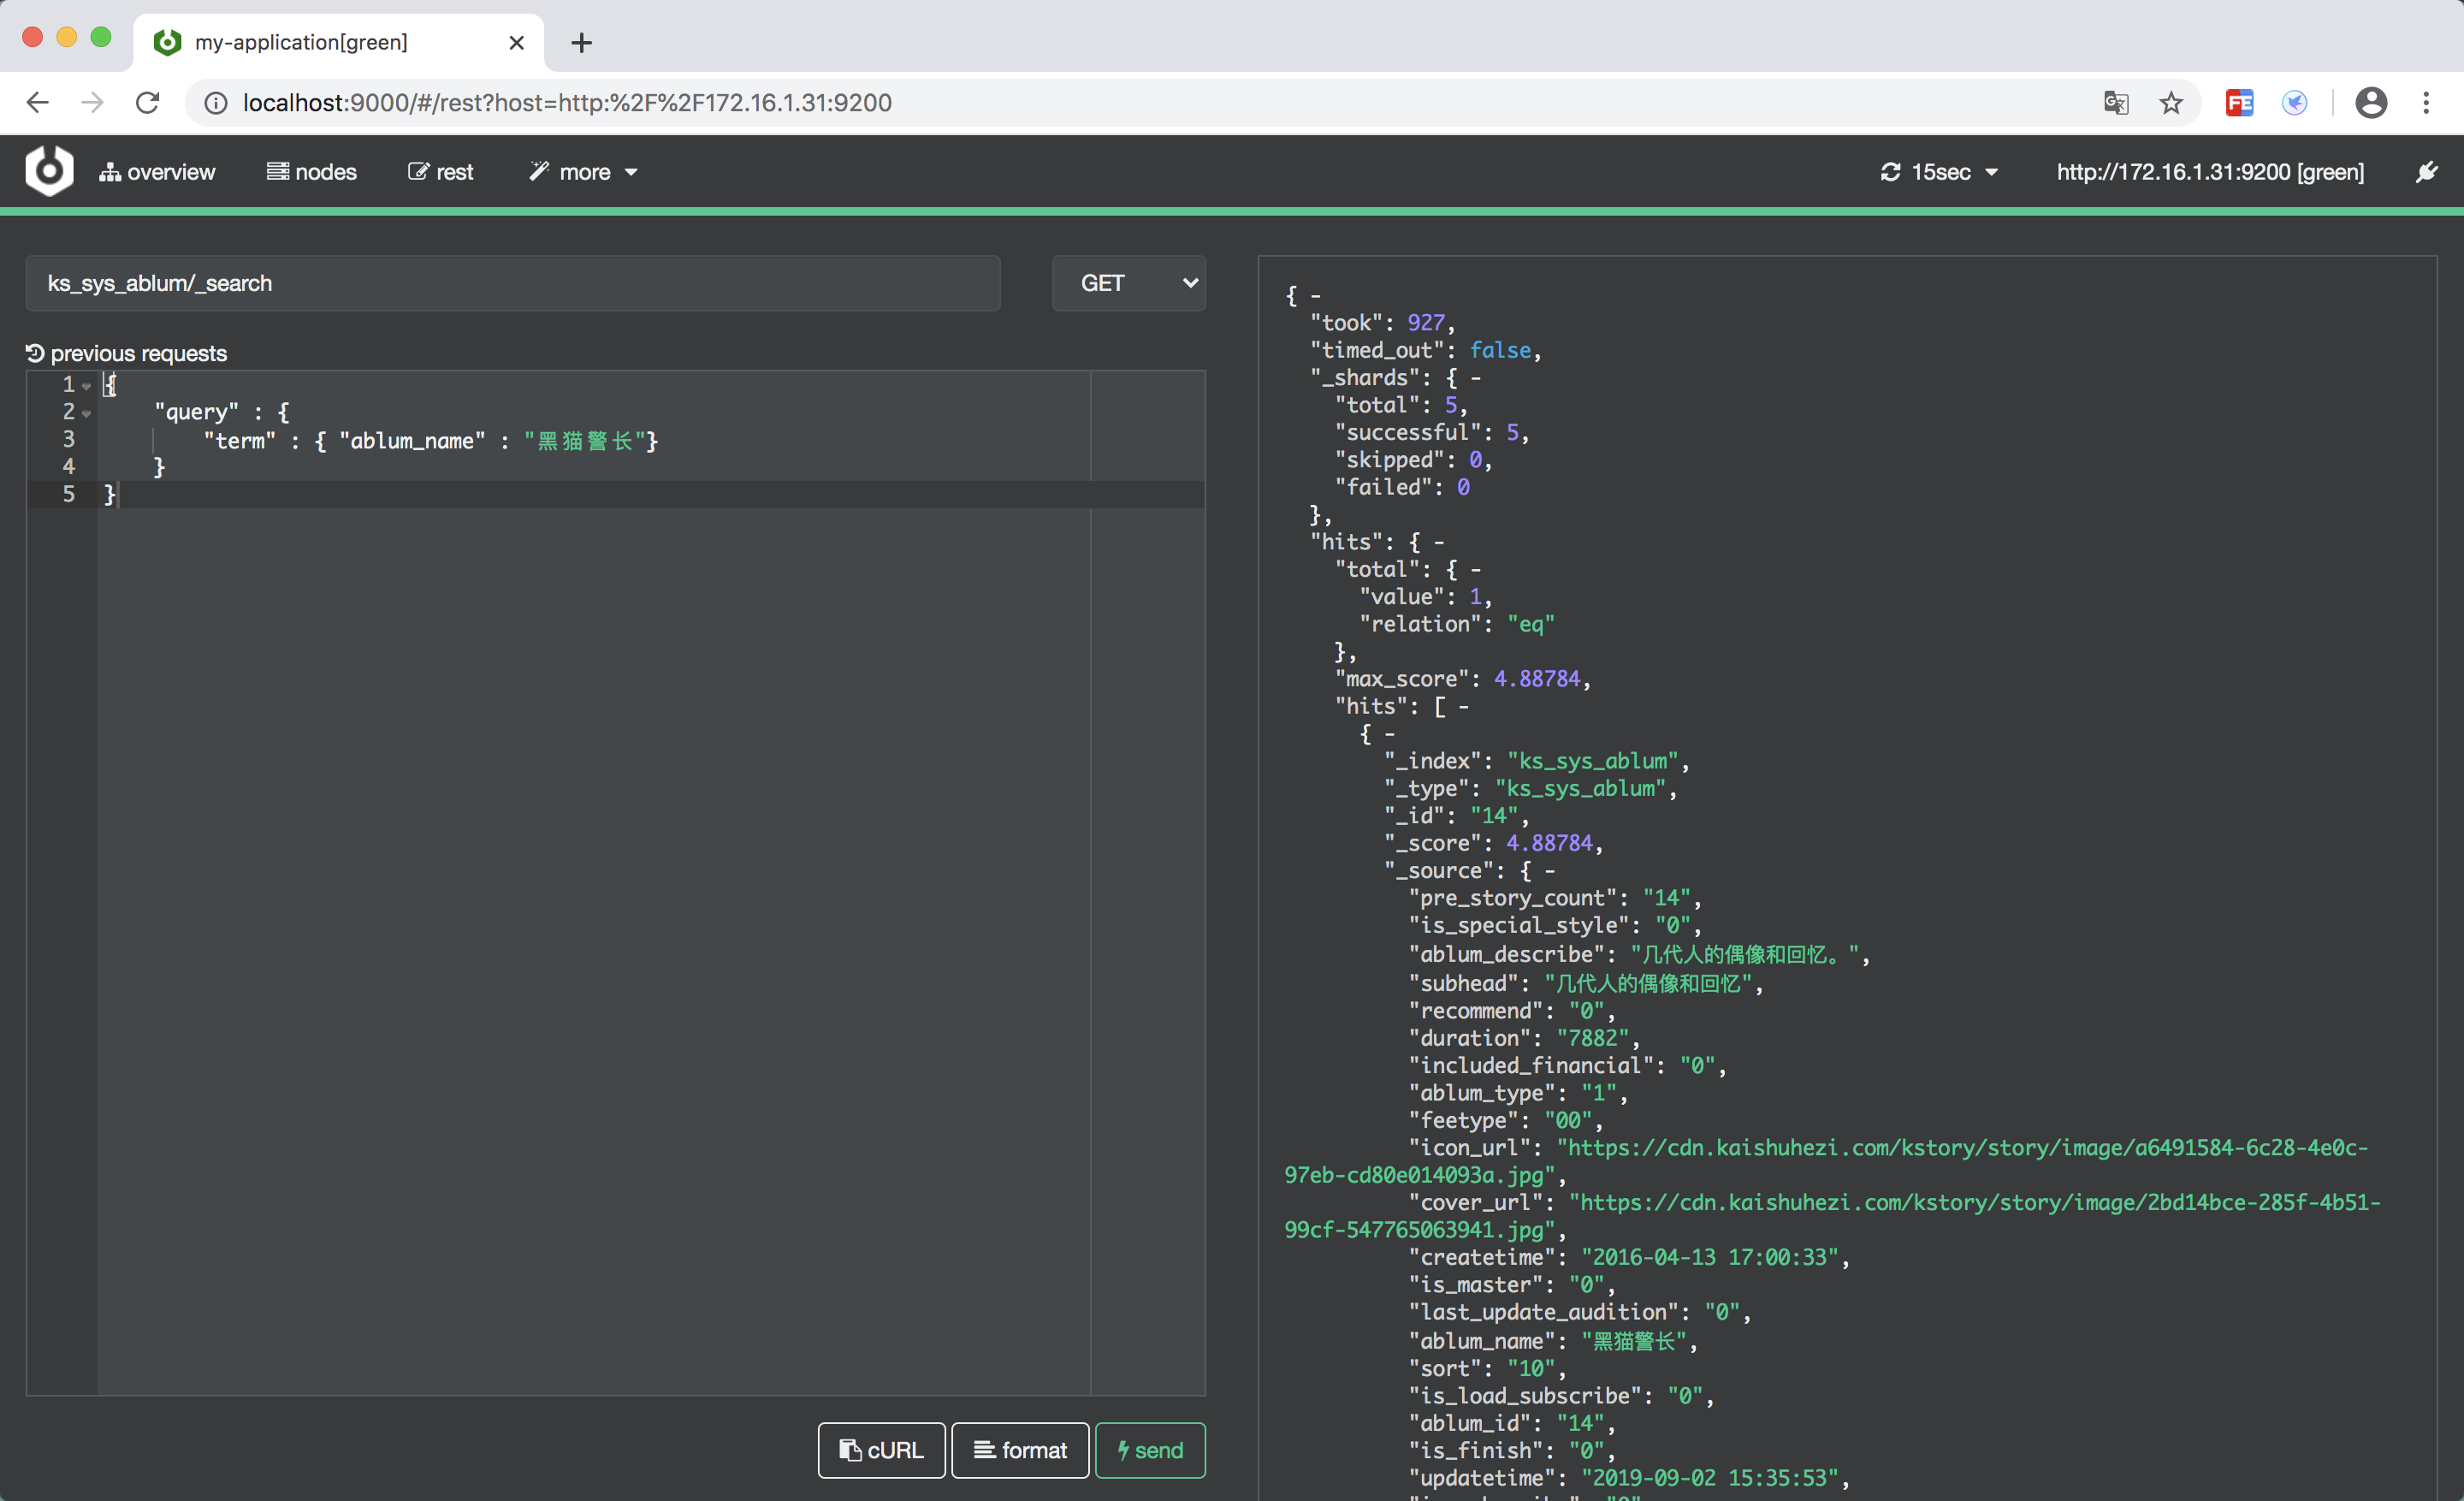Send the REST request
The image size is (2464, 1501).
pos(1150,1449)
